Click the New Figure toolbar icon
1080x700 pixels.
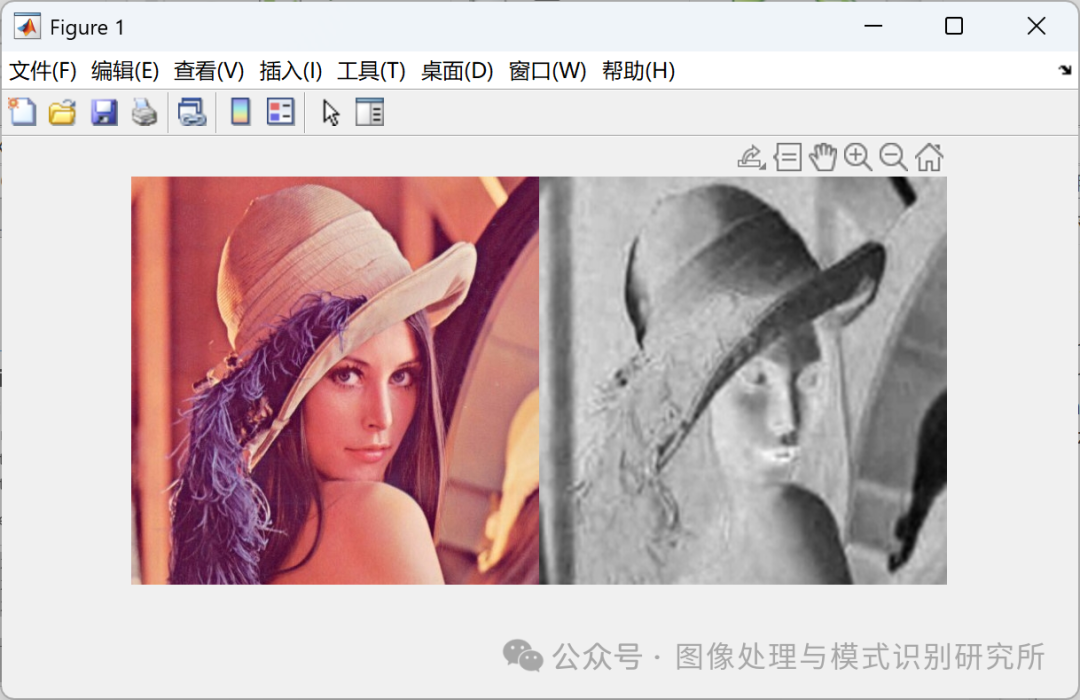(22, 112)
